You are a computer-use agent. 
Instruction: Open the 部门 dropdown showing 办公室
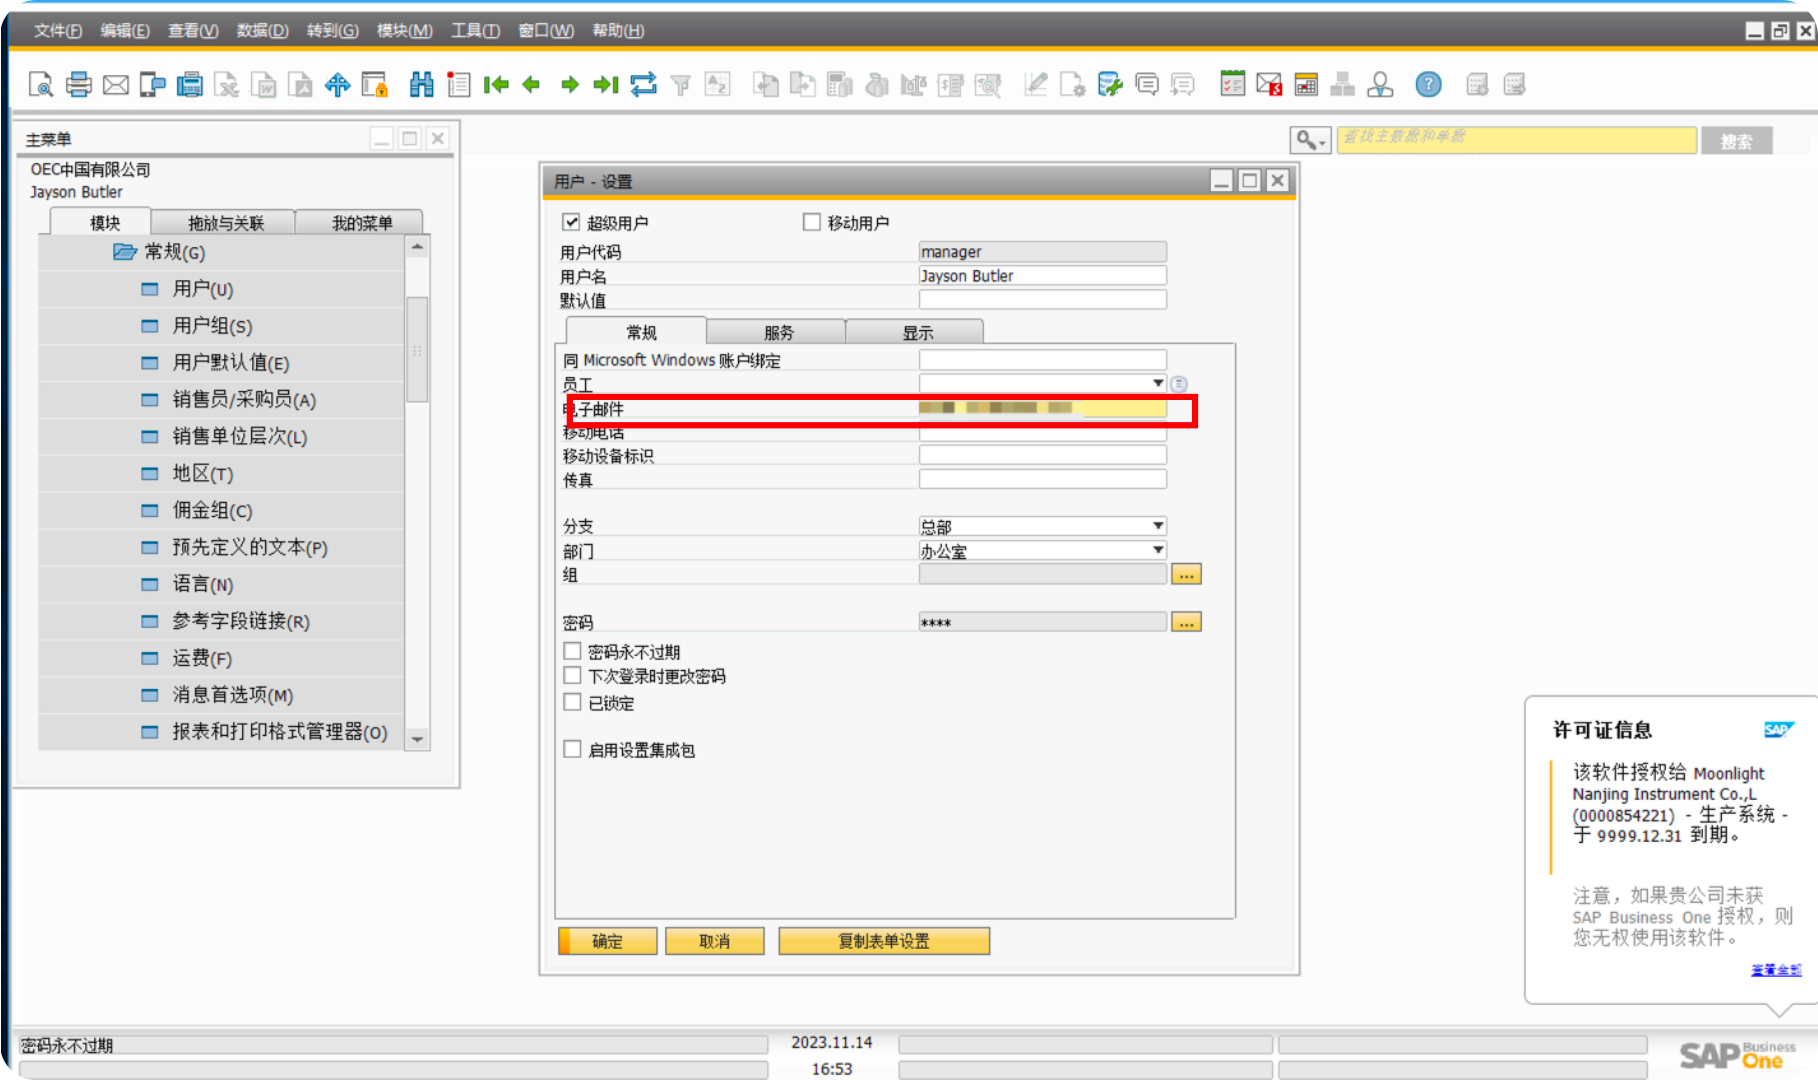tap(1157, 550)
